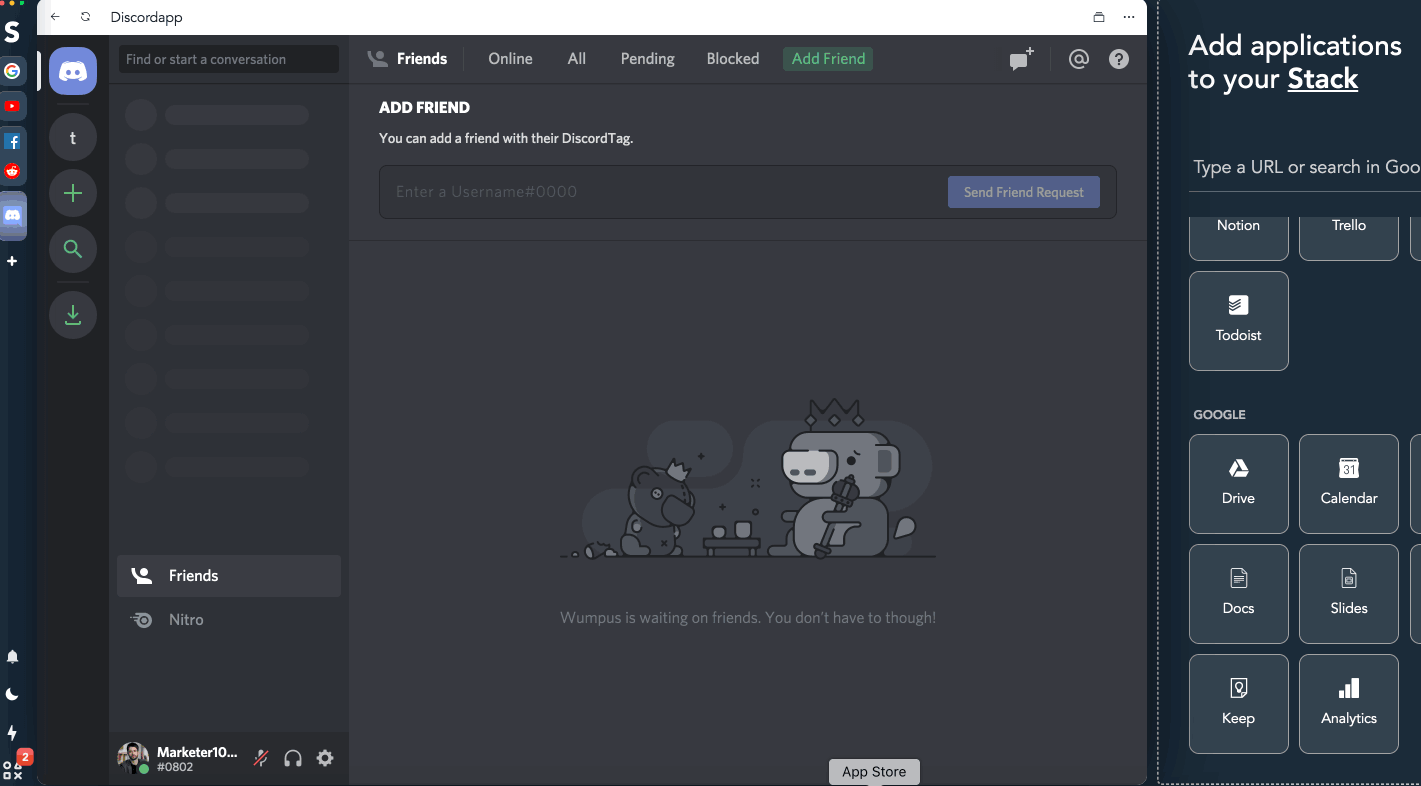The width and height of the screenshot is (1421, 786).
Task: Open recent mentions with the @ icon
Action: coord(1079,59)
